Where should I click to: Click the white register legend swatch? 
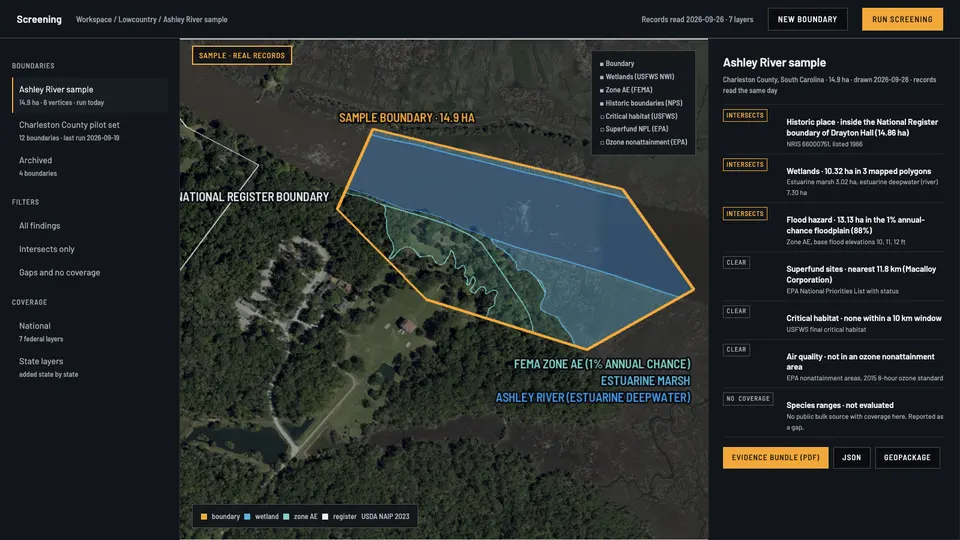(325, 517)
